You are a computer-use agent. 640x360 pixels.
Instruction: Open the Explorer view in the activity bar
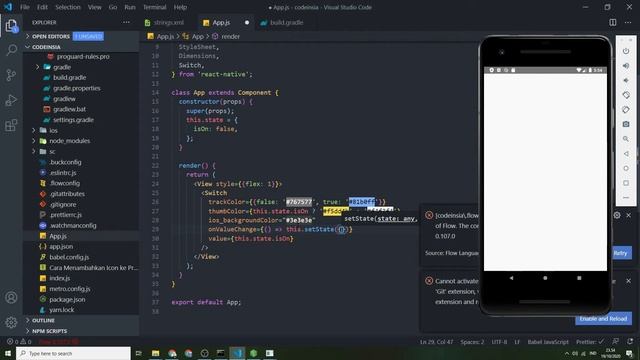(x=11, y=25)
